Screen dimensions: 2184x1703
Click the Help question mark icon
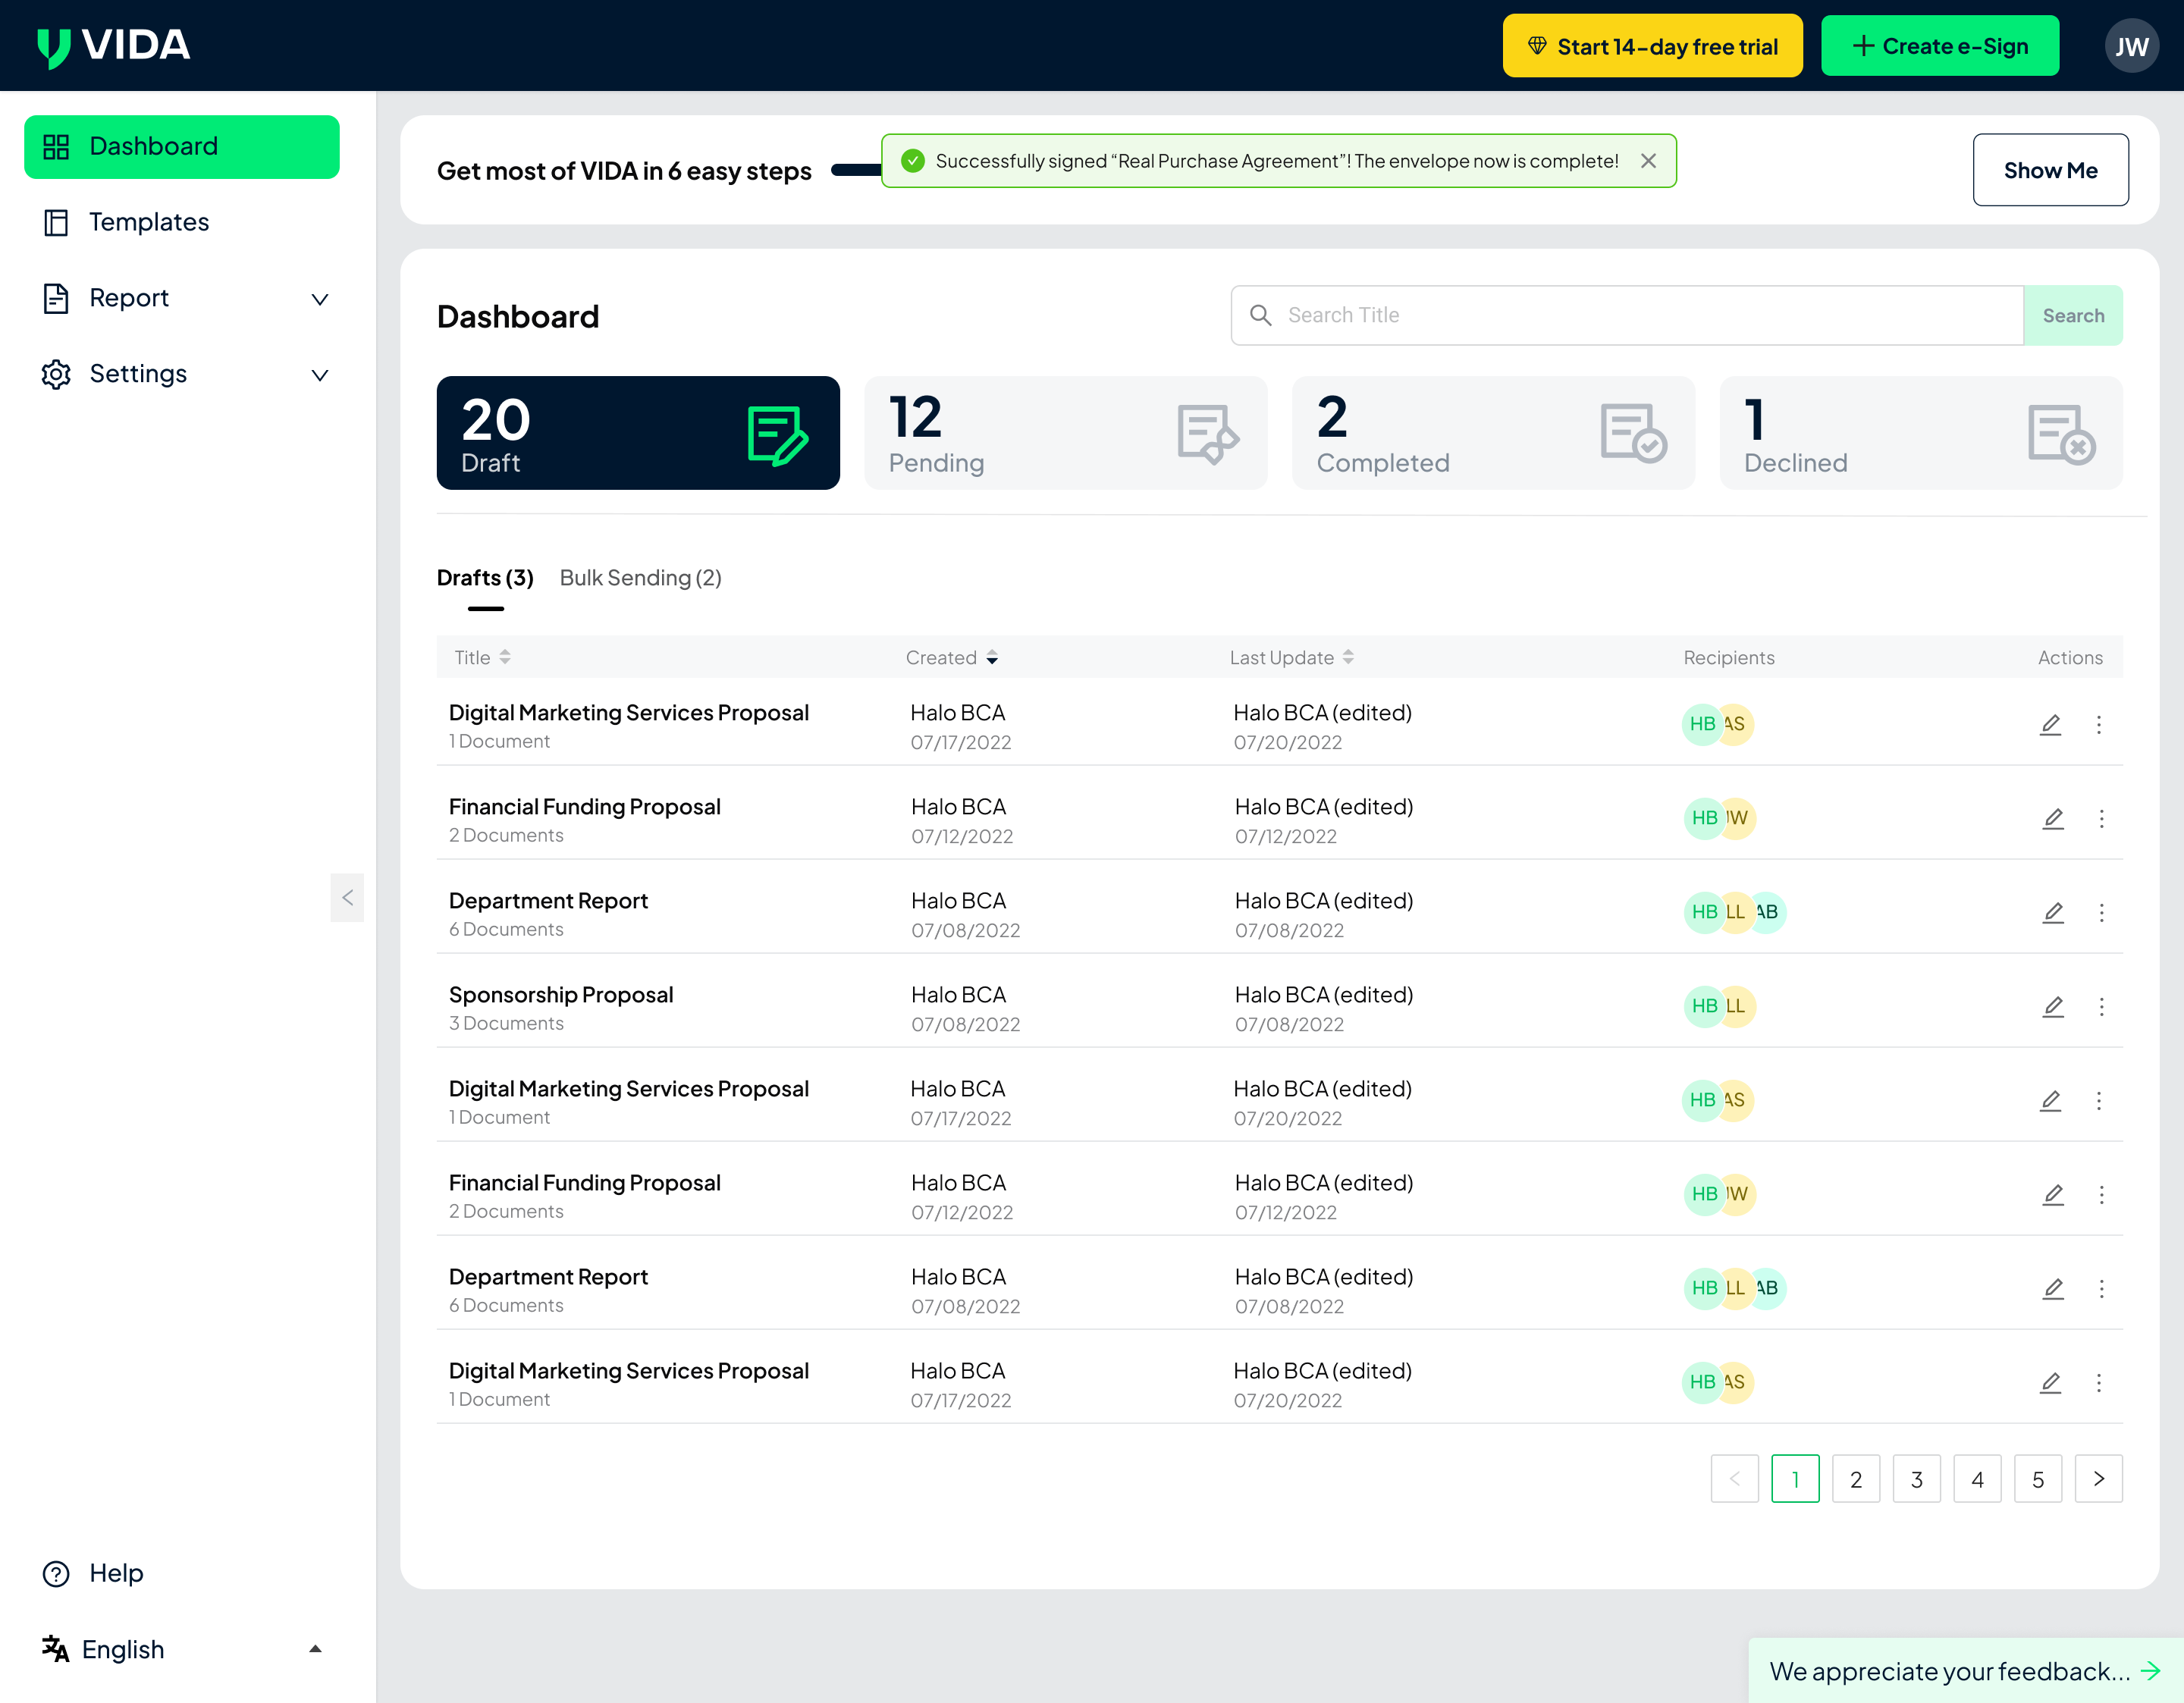click(x=56, y=1573)
